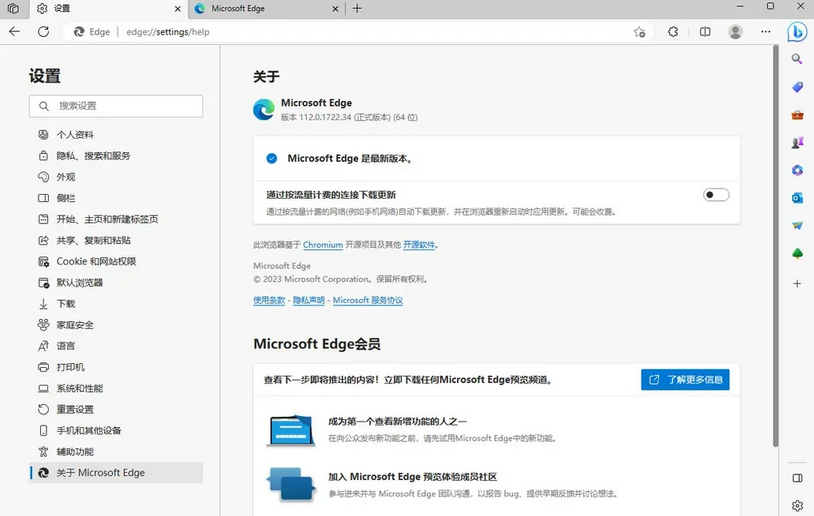Screen dimensions: 814x516
Task: Toggle 通过按流量计费的连接下载更新 switch
Action: [x=716, y=195]
